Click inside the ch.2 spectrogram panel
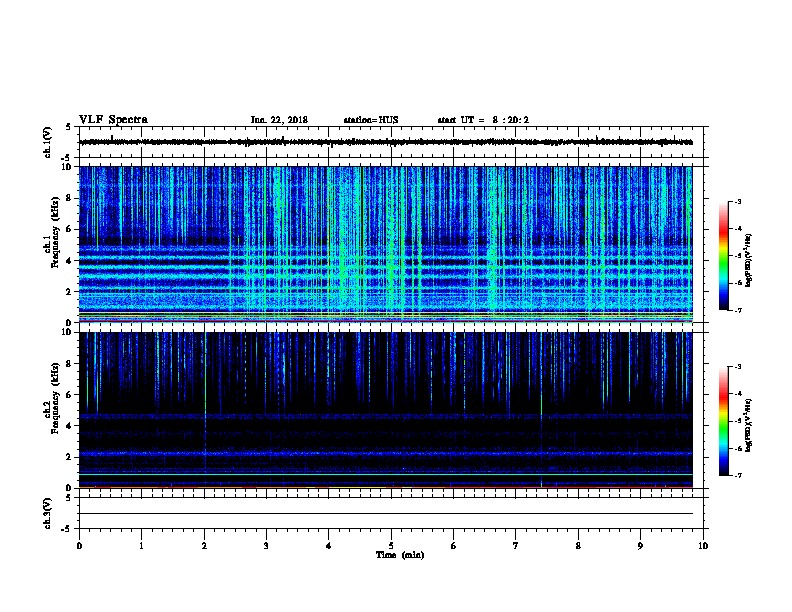The image size is (792, 612). point(386,410)
